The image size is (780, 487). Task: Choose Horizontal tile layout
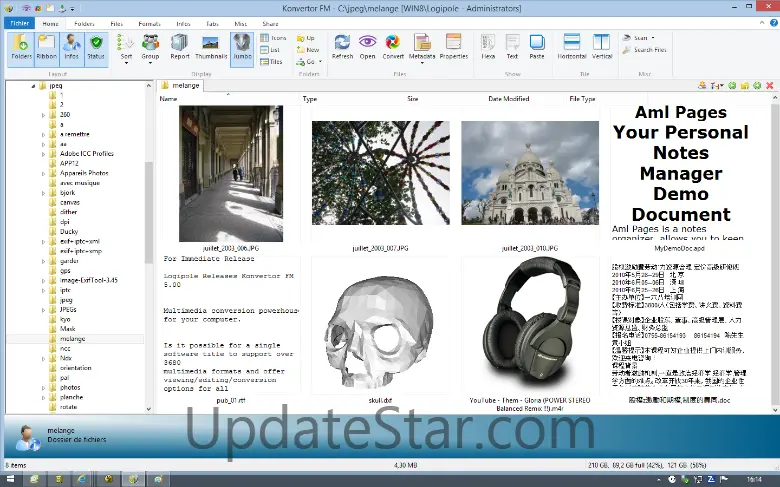572,46
